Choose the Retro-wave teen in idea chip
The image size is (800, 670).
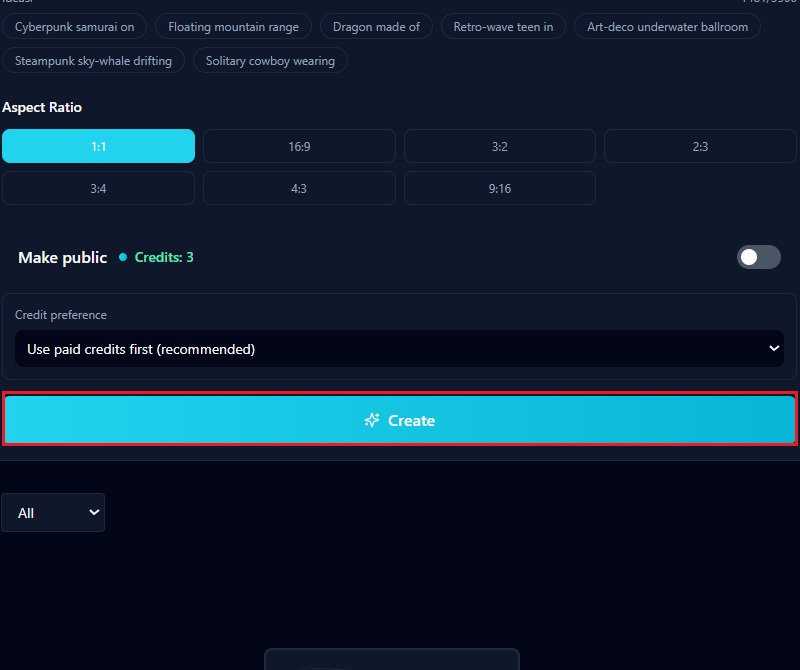click(x=503, y=27)
